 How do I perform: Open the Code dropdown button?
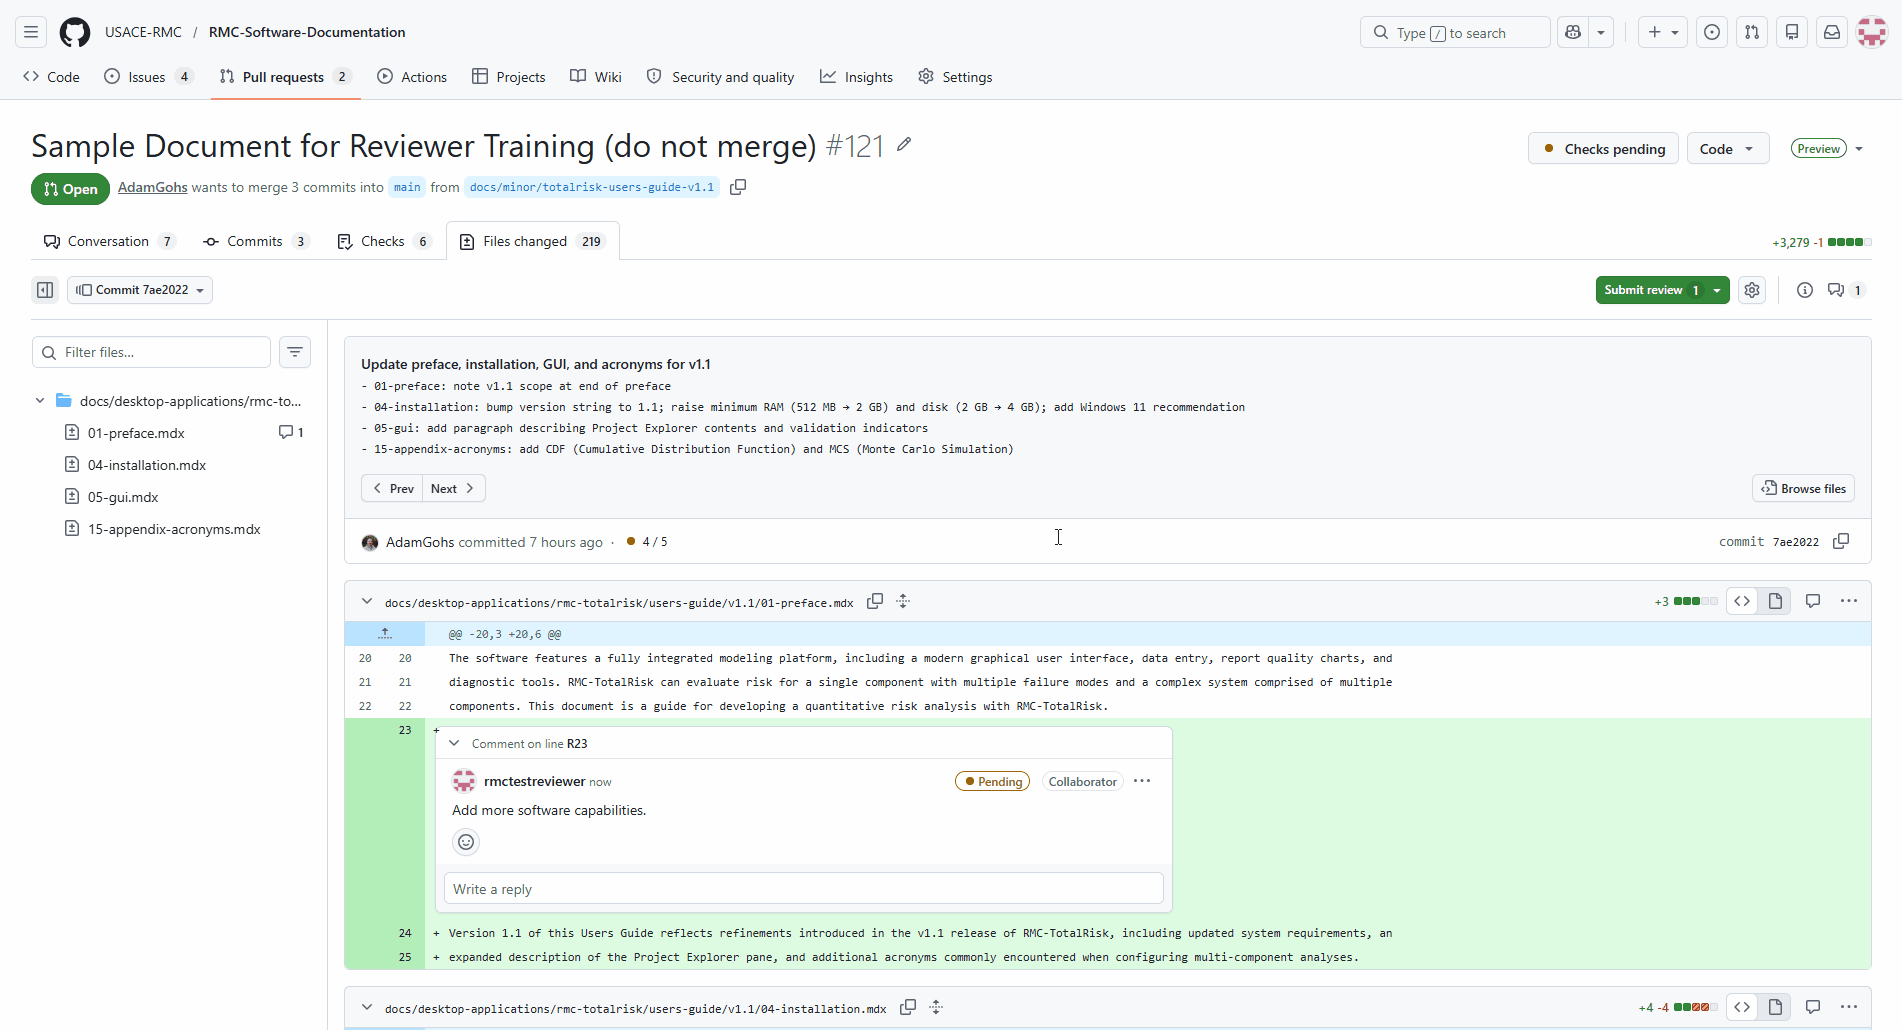pos(1728,149)
